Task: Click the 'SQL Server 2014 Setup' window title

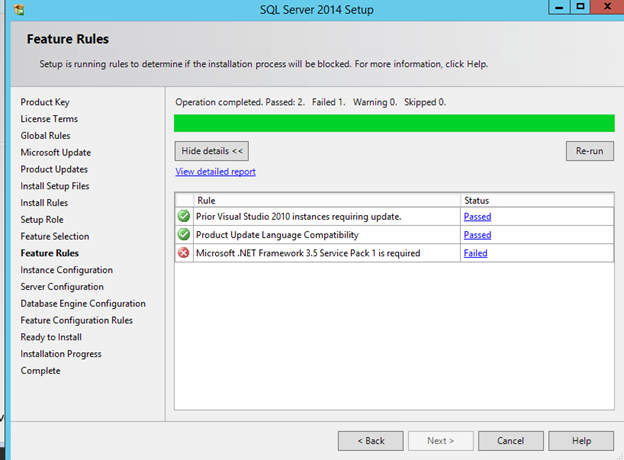Action: 317,10
